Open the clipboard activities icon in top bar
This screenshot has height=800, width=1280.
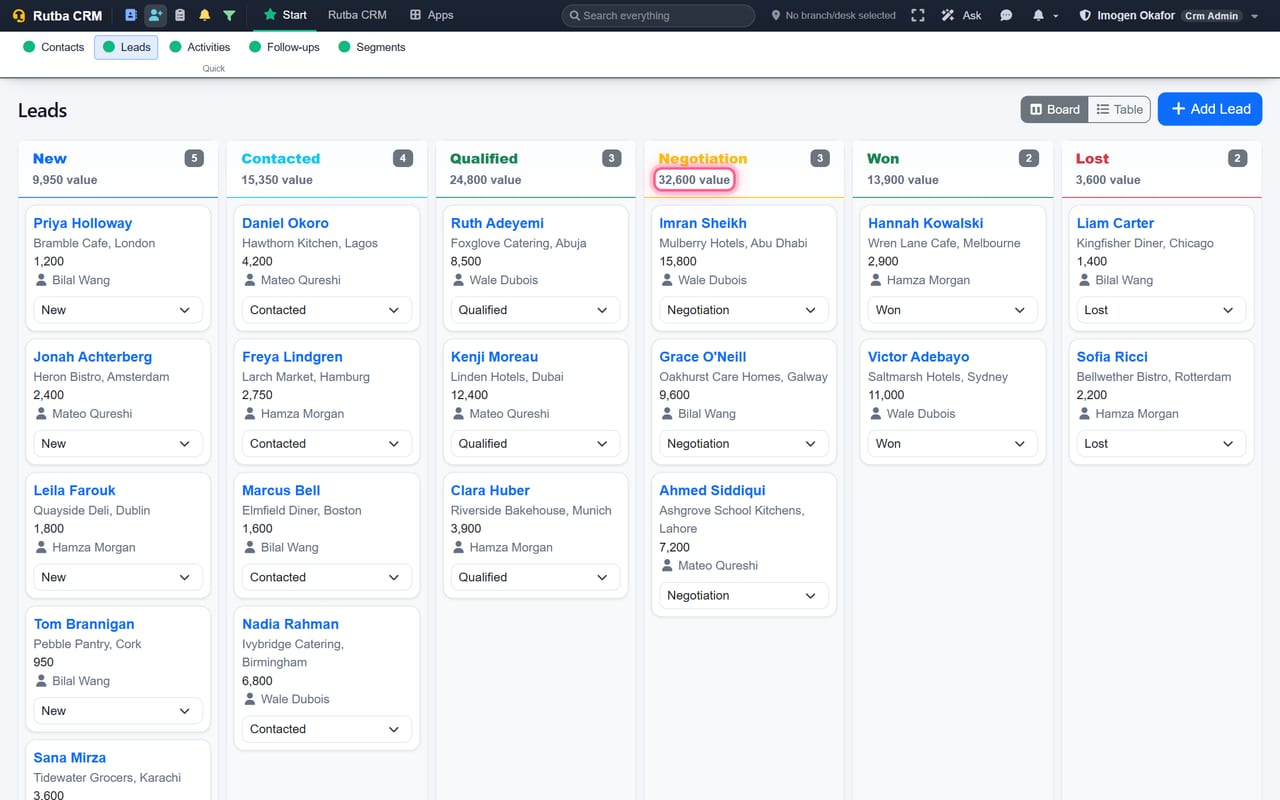(x=180, y=15)
